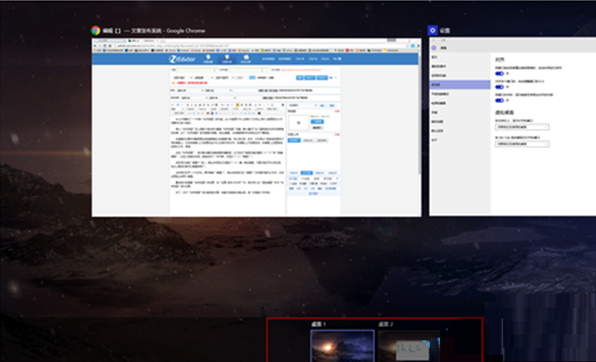This screenshot has width=596, height=362.
Task: Click the Chrome address bar
Action: click(260, 45)
